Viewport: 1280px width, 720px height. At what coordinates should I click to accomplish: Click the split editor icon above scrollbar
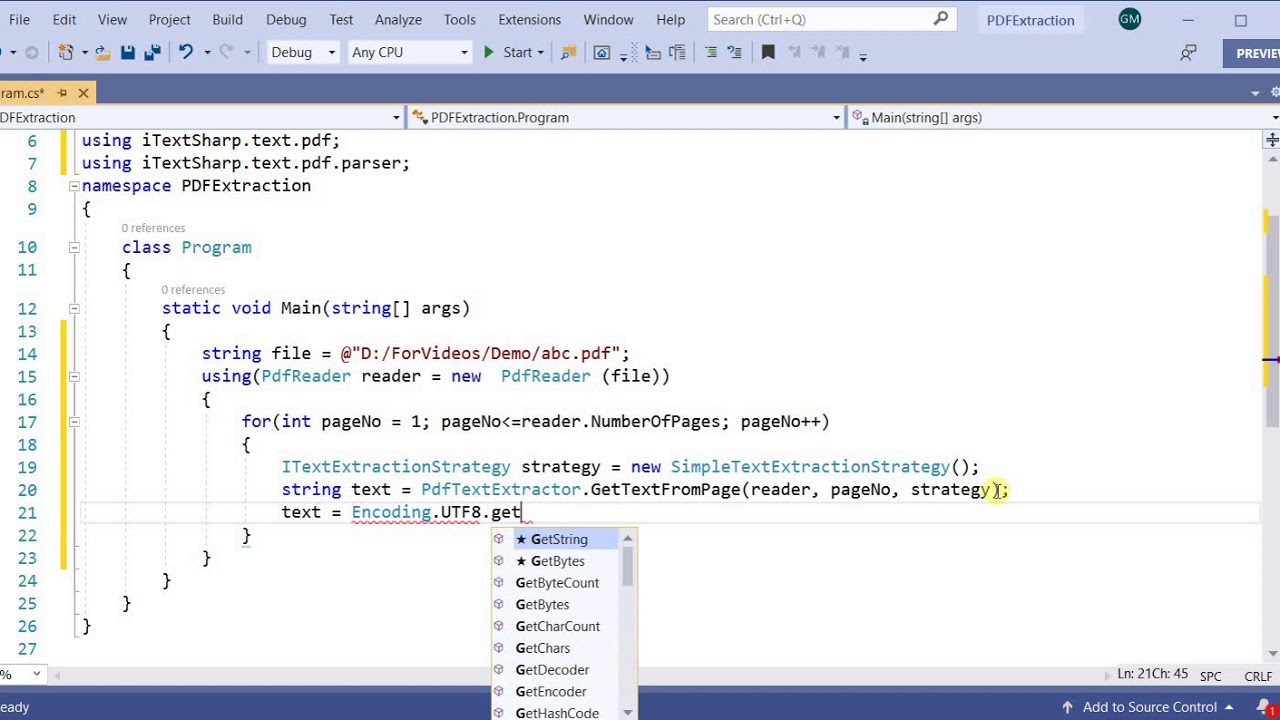1270,140
